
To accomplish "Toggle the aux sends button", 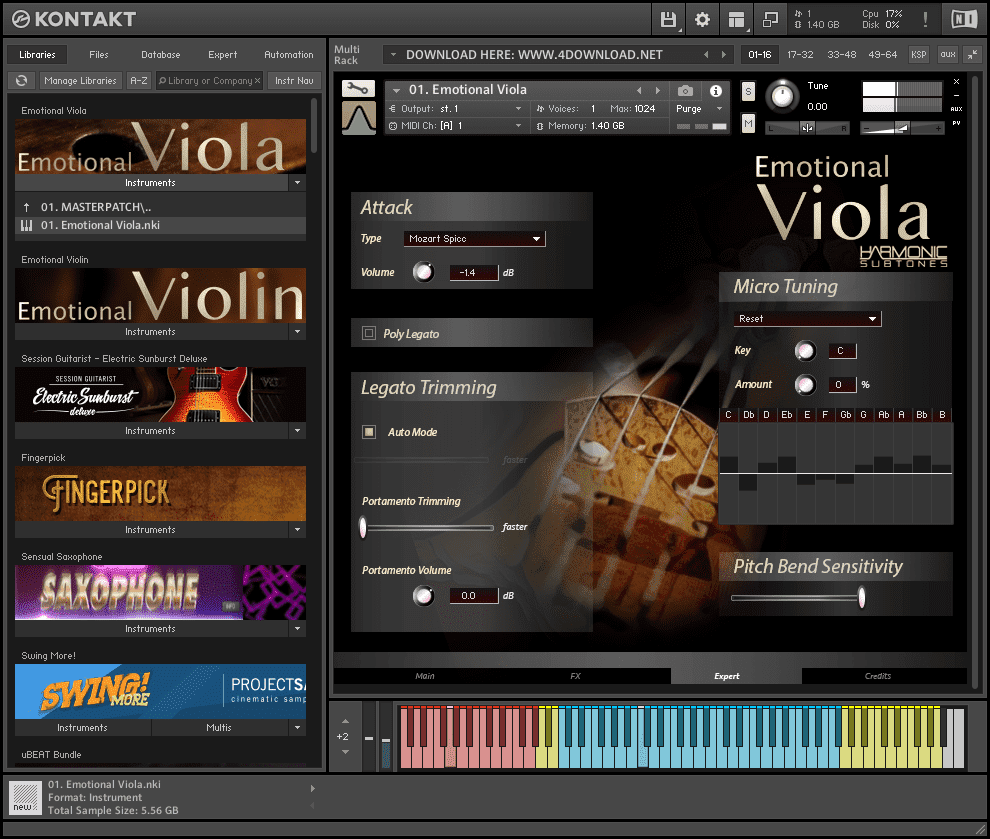I will [948, 55].
